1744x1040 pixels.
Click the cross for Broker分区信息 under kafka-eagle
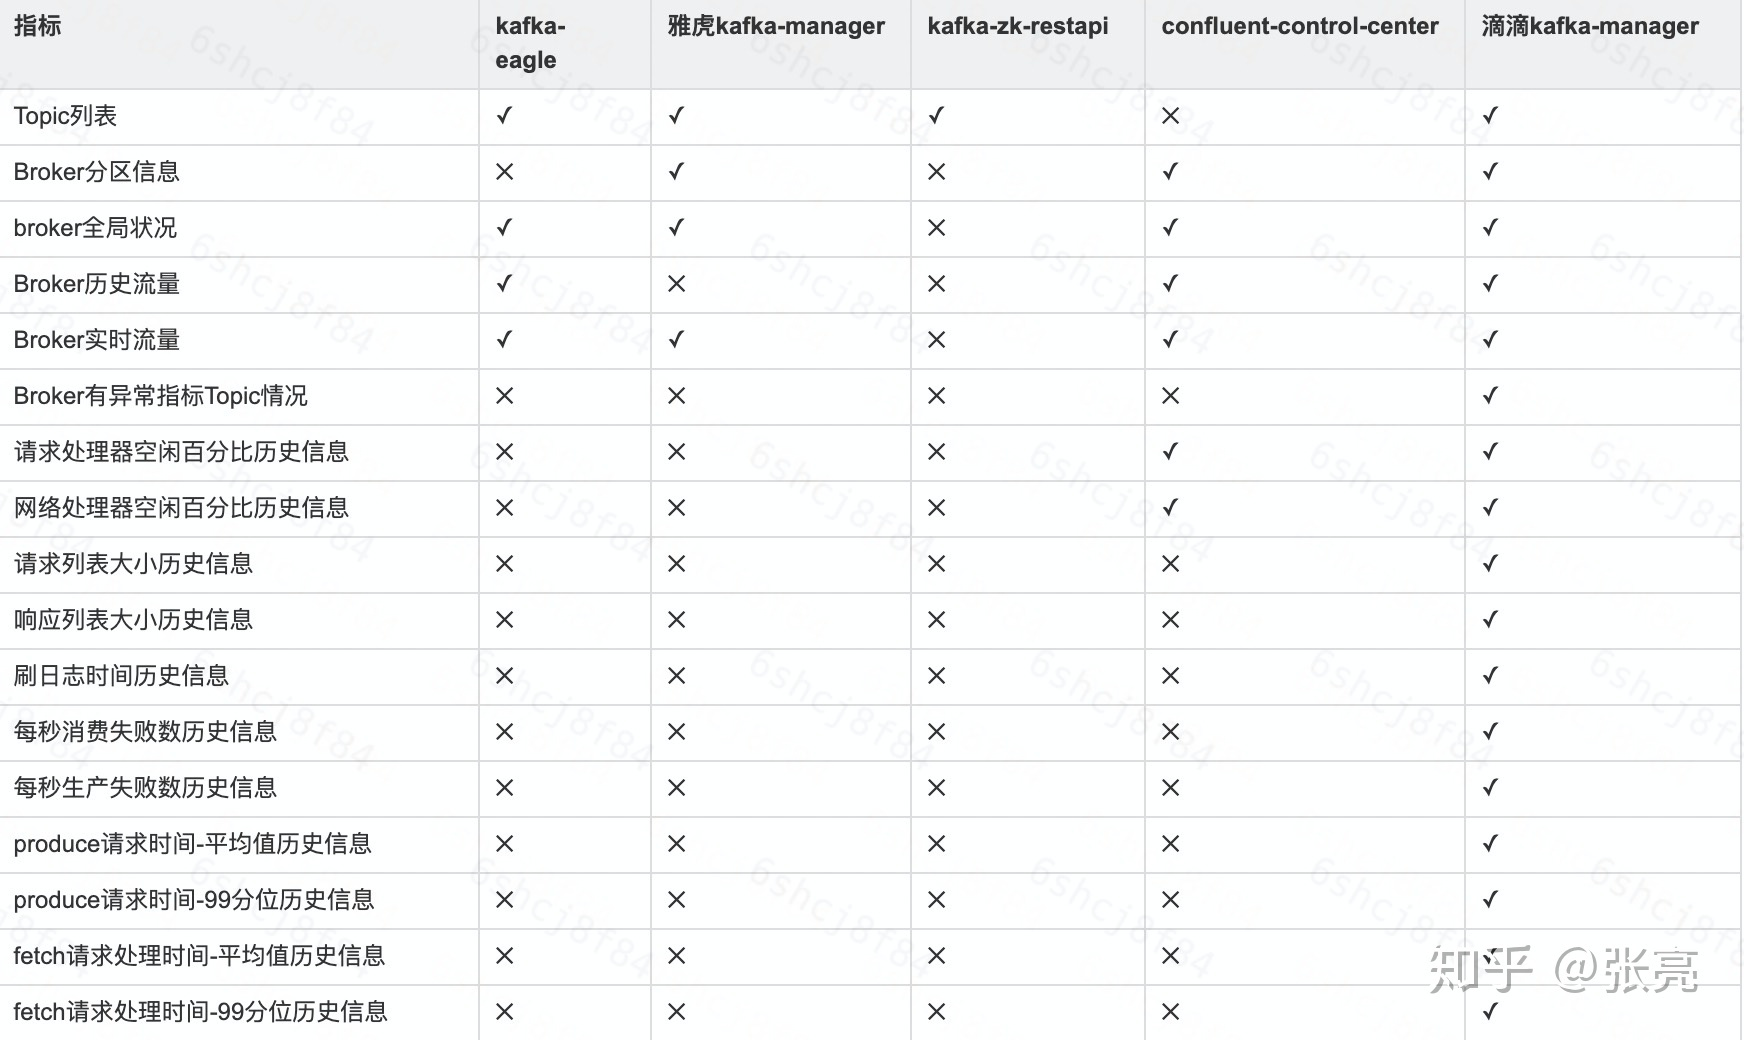click(504, 172)
